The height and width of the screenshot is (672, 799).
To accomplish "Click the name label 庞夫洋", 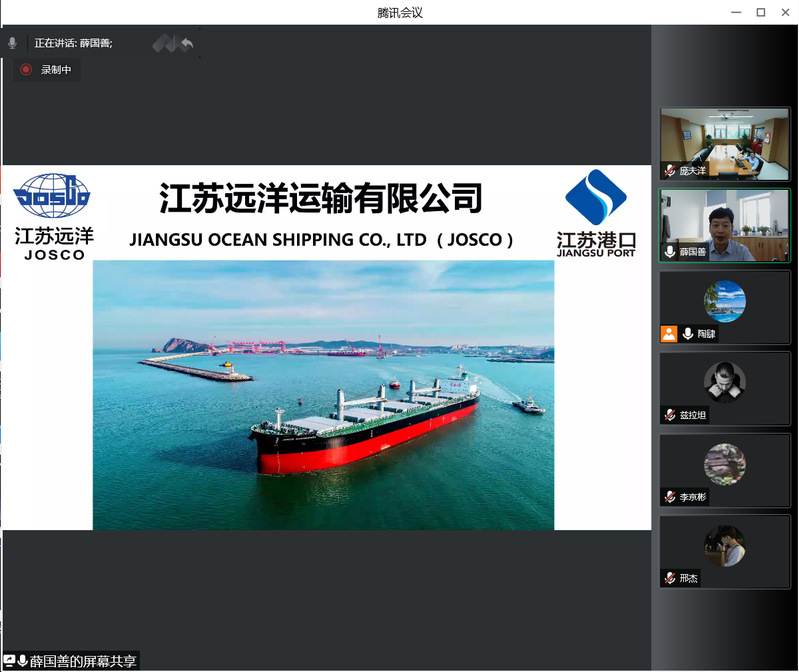I will (693, 171).
